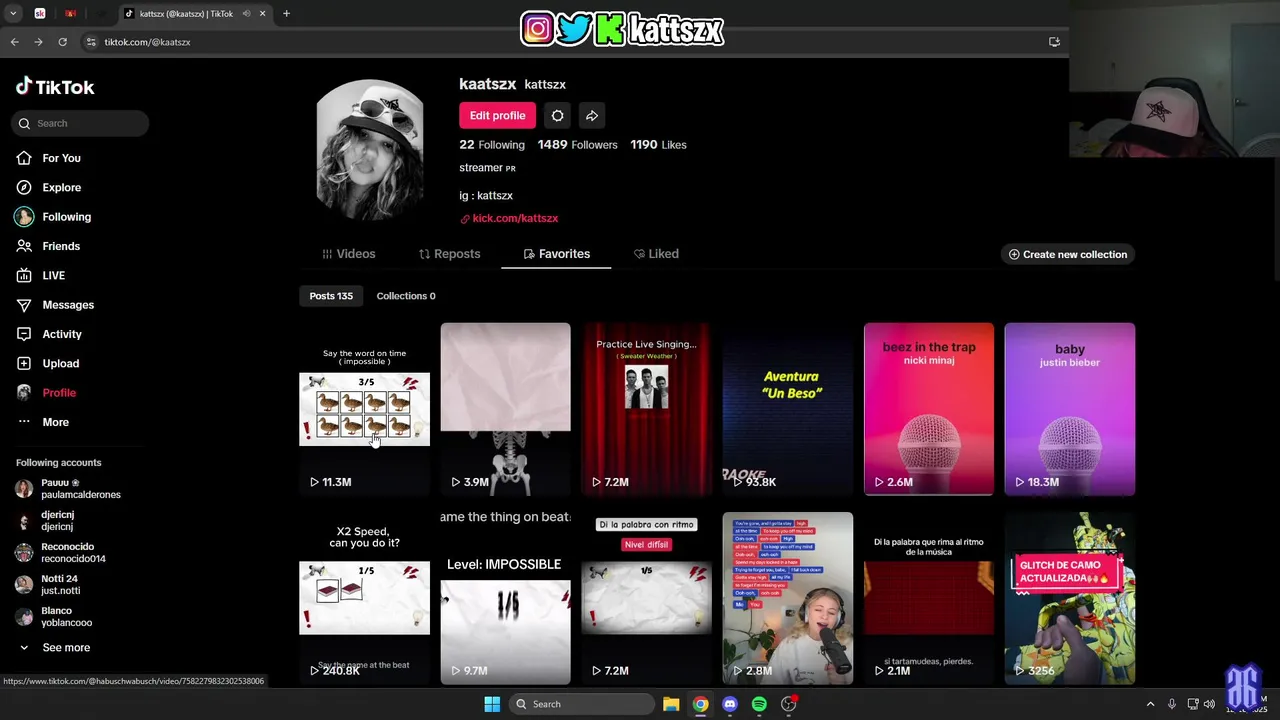Open the GLITCH DE CAMO ACTUALIZADA video
The image size is (1280, 720).
click(1070, 598)
